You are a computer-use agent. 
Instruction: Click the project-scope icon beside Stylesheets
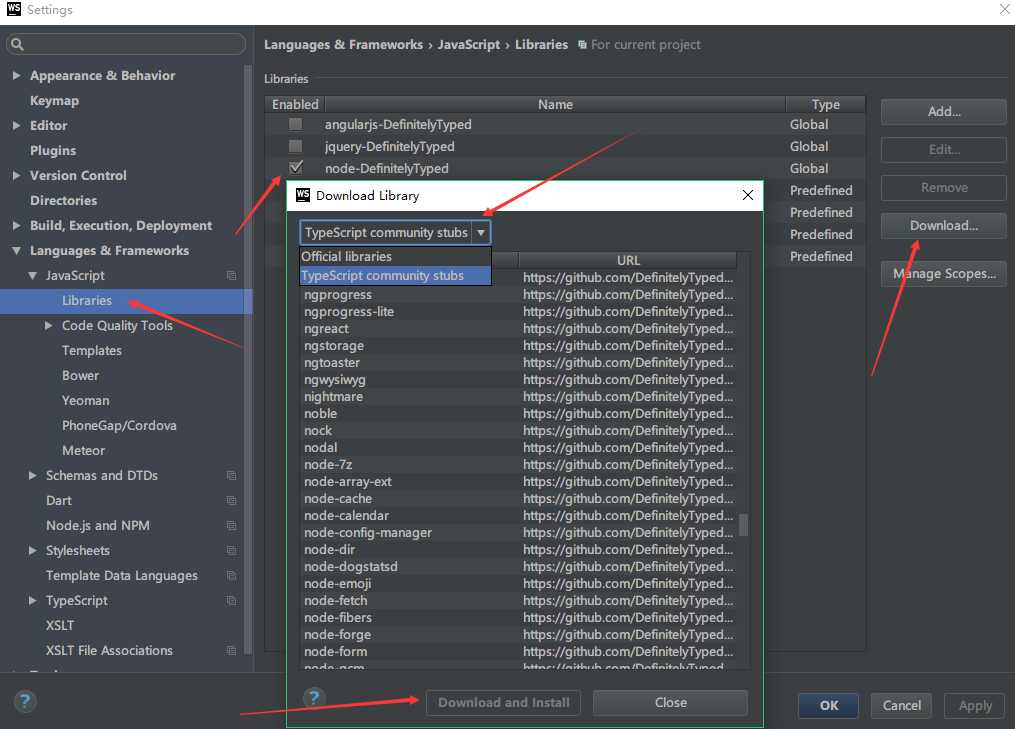pyautogui.click(x=231, y=551)
